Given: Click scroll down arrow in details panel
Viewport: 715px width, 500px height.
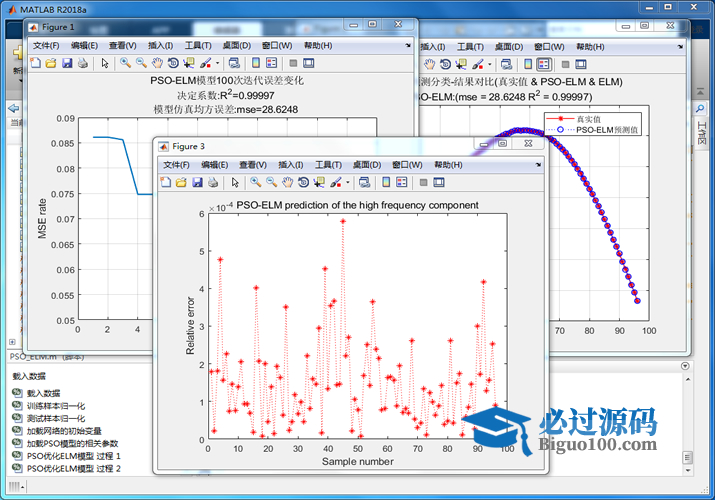Looking at the screenshot, I should pyautogui.click(x=688, y=470).
